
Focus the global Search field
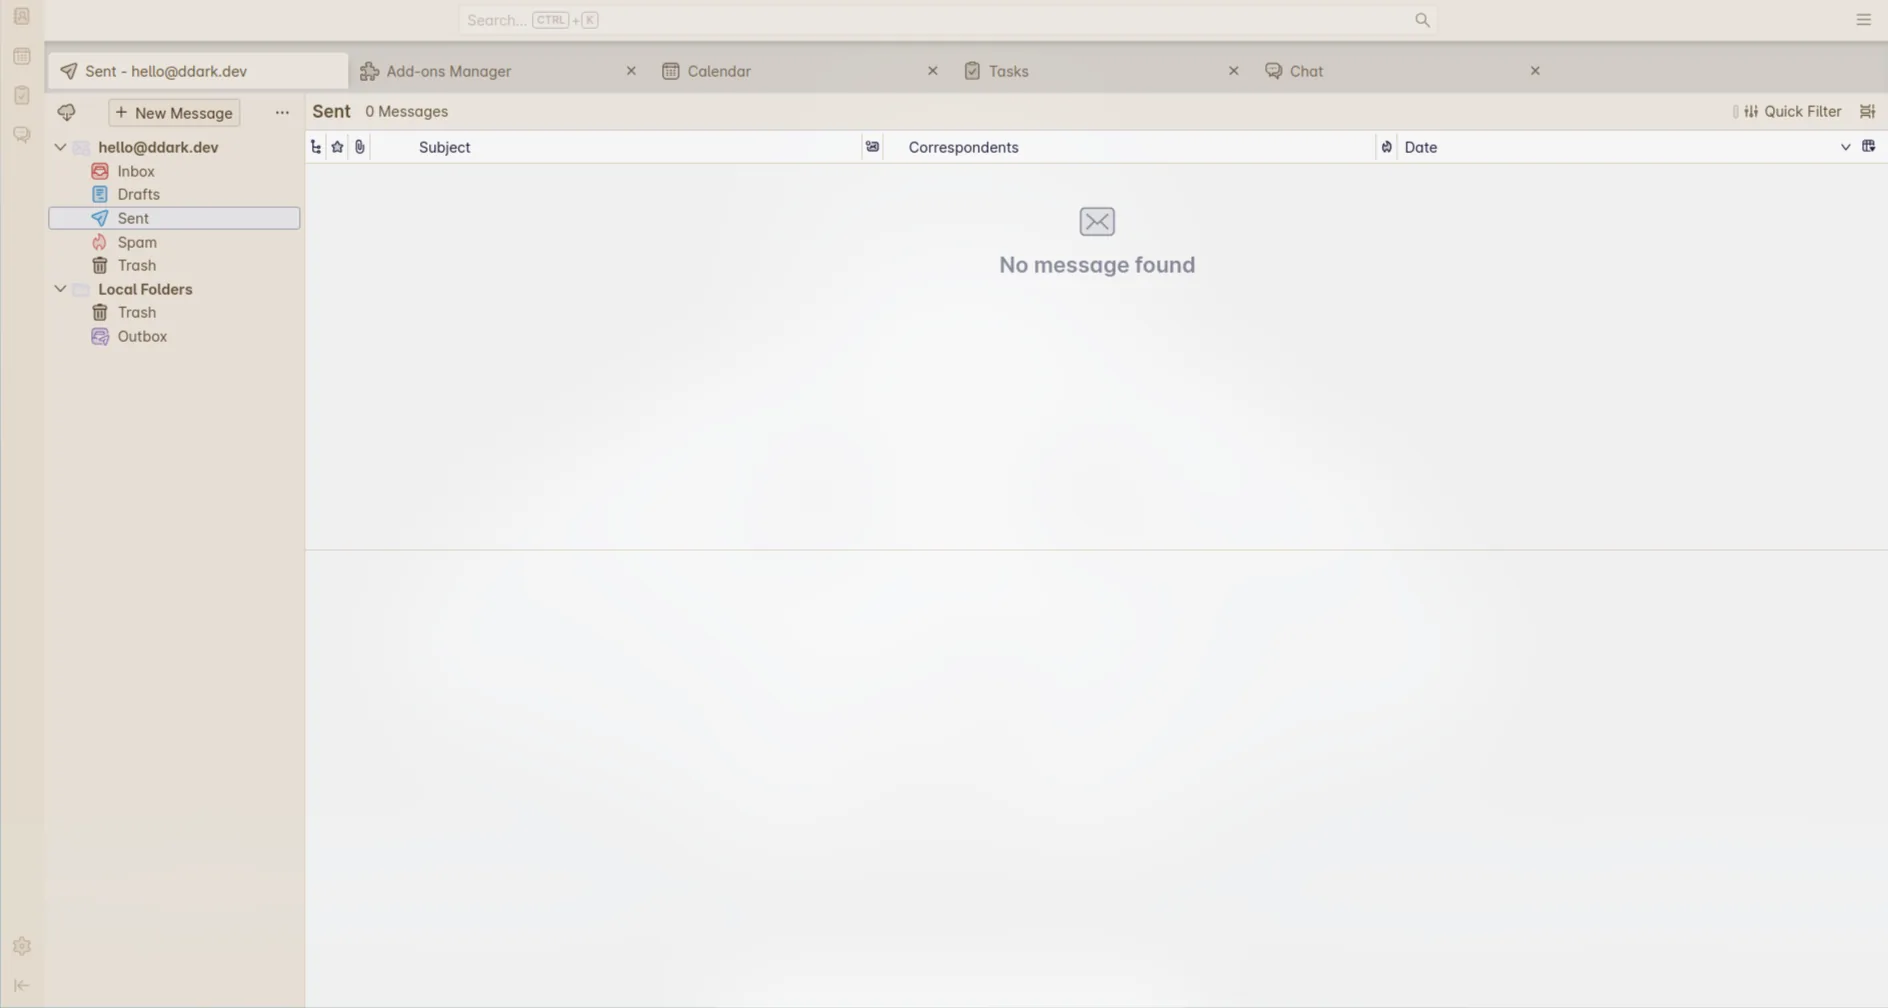coord(947,20)
